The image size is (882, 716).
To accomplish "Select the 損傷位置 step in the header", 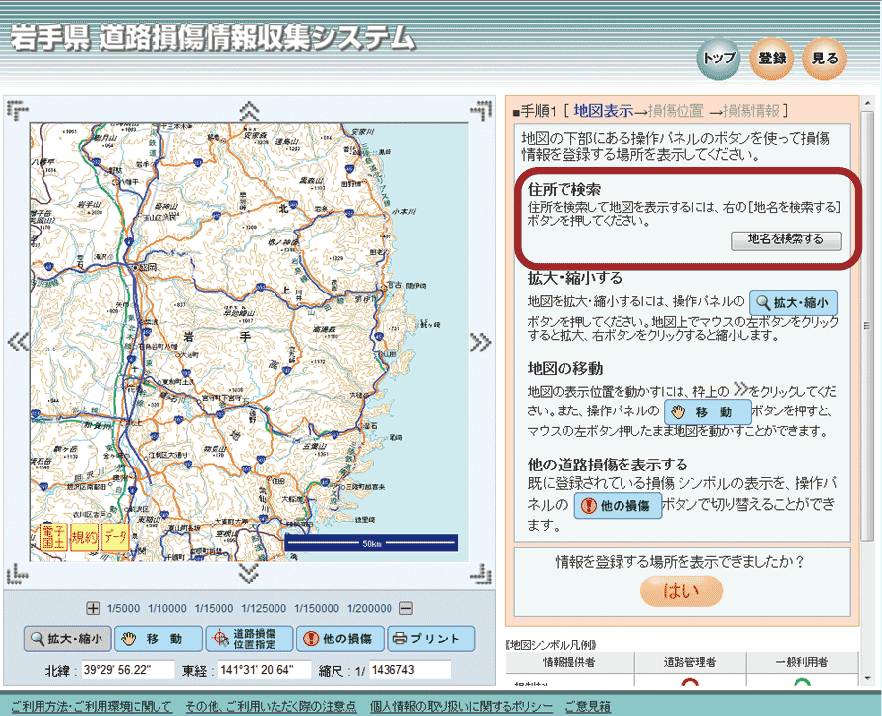I will coord(676,111).
